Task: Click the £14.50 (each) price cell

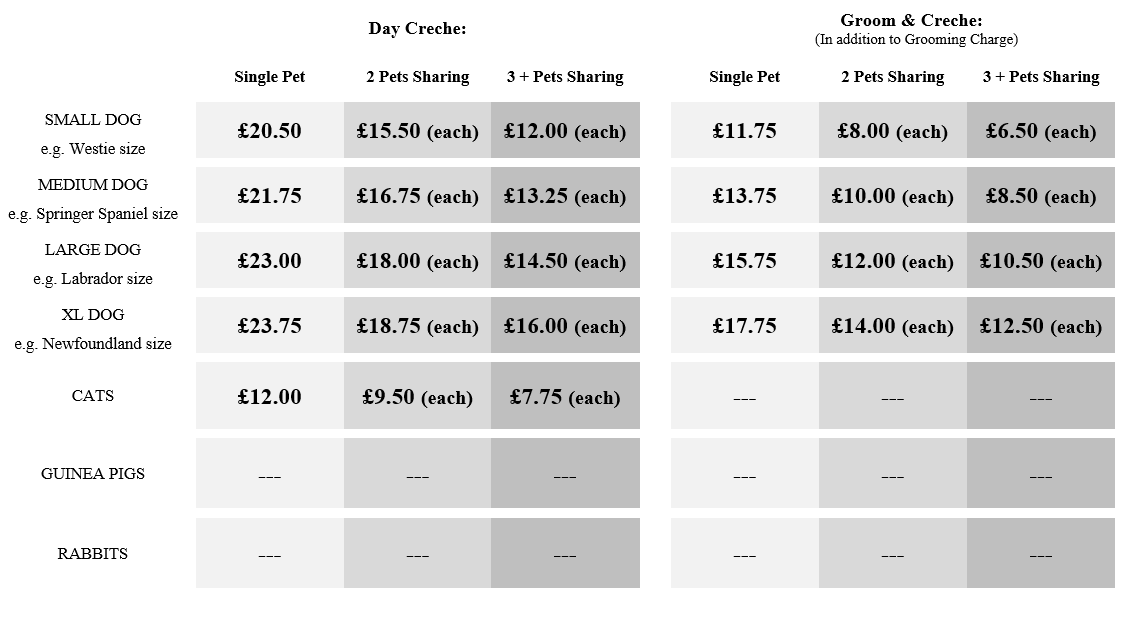Action: (x=565, y=261)
